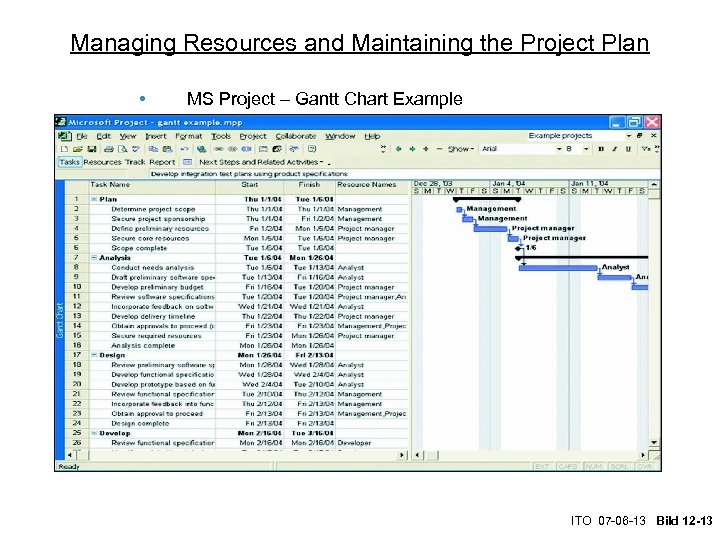The width and height of the screenshot is (720, 540).
Task: Select the Scope complete milestone diamond 1/6
Action: [519, 248]
